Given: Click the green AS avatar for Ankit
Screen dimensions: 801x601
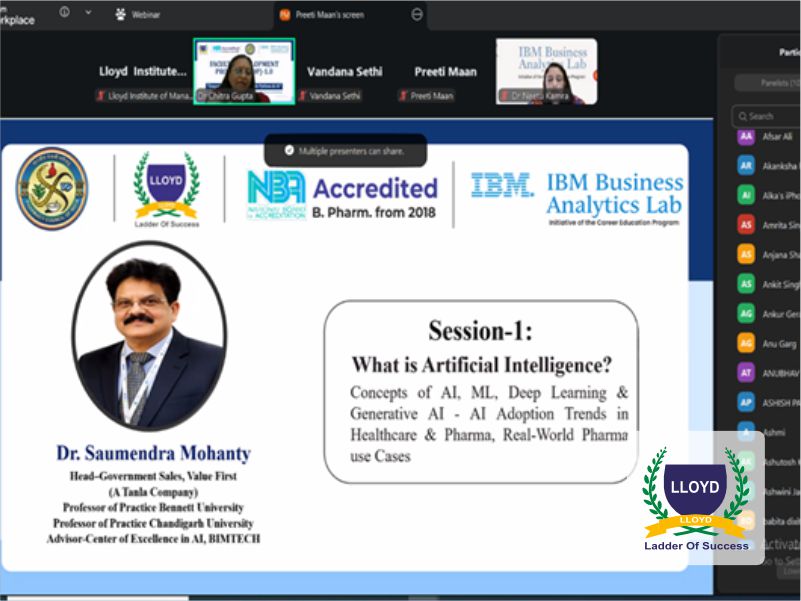Looking at the screenshot, I should click(746, 284).
